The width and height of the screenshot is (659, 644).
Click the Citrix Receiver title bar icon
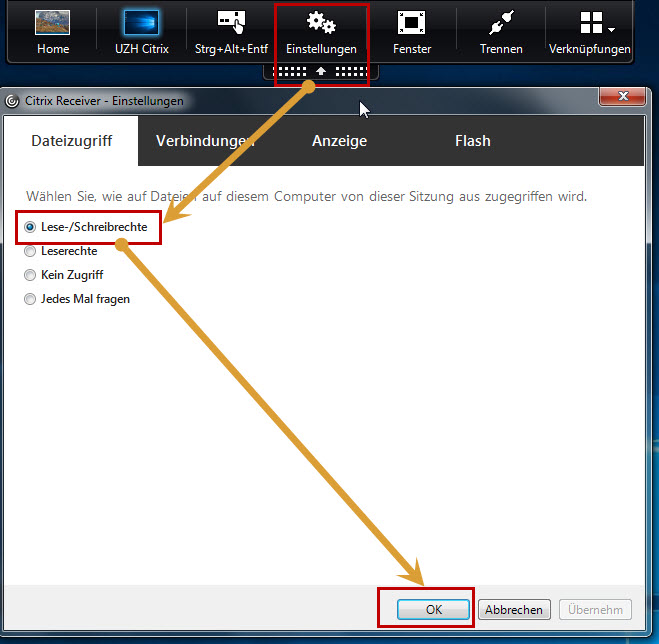pyautogui.click(x=13, y=101)
